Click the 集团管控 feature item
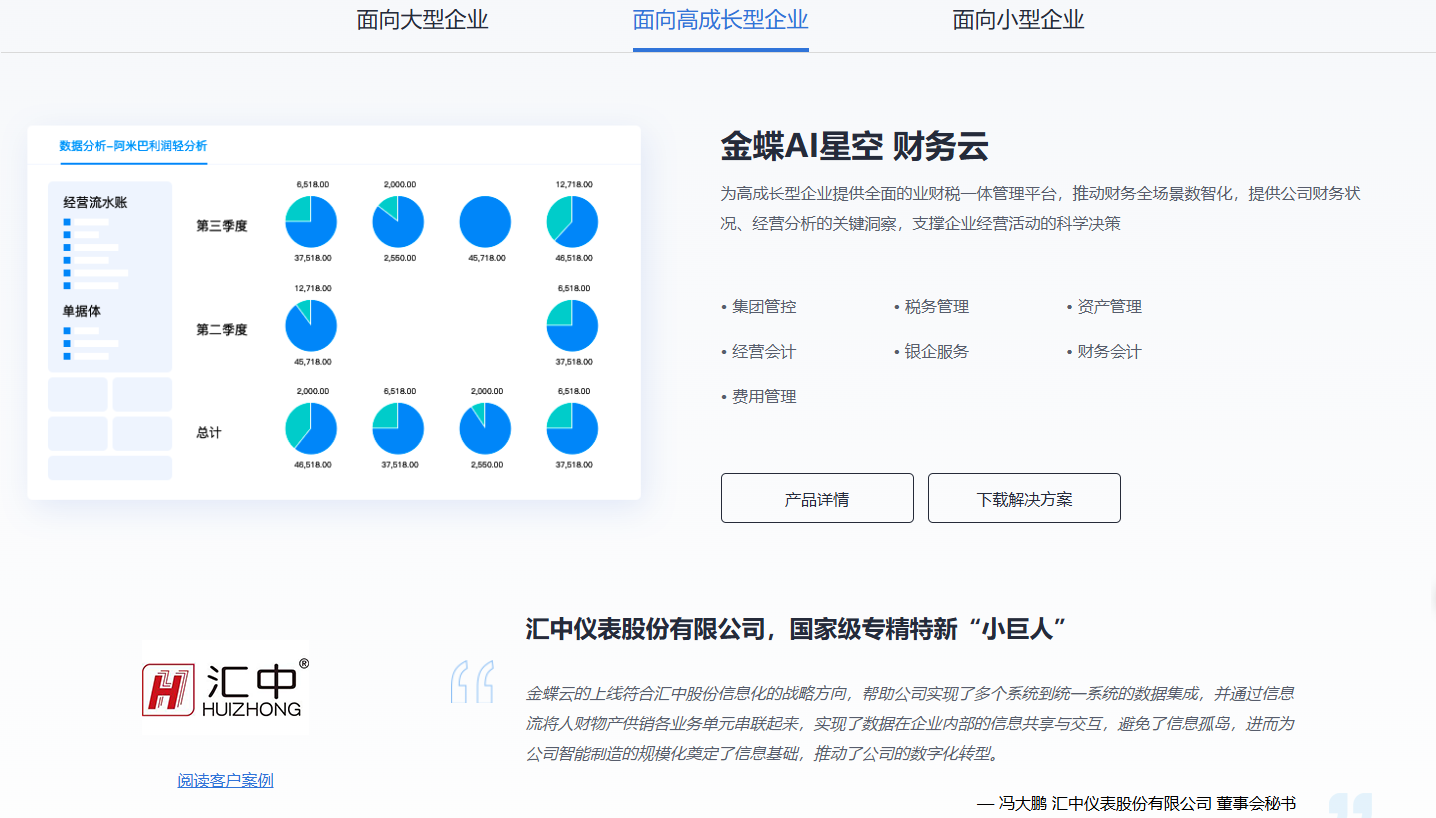Viewport: 1436px width, 818px height. click(764, 307)
